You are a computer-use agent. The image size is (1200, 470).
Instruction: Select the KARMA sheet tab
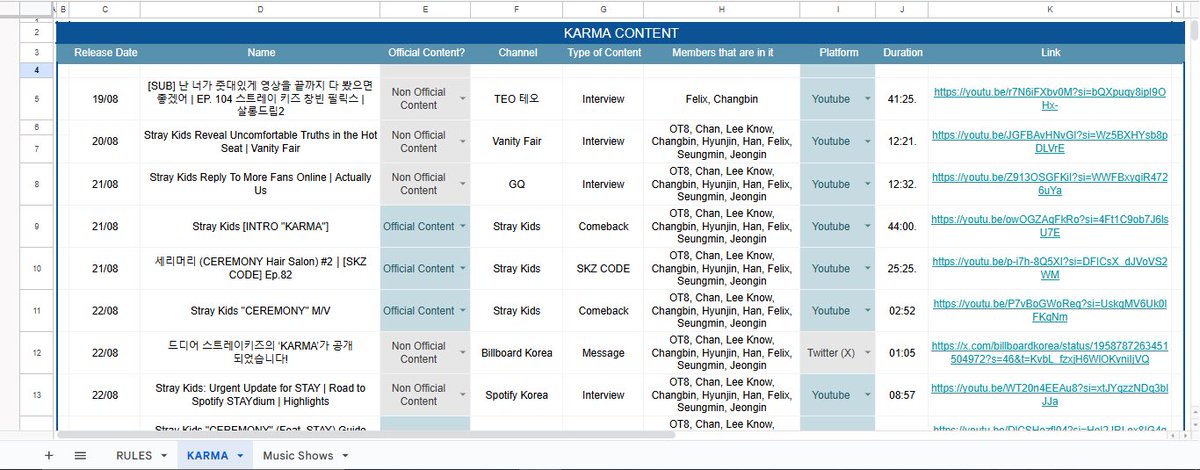coord(207,455)
